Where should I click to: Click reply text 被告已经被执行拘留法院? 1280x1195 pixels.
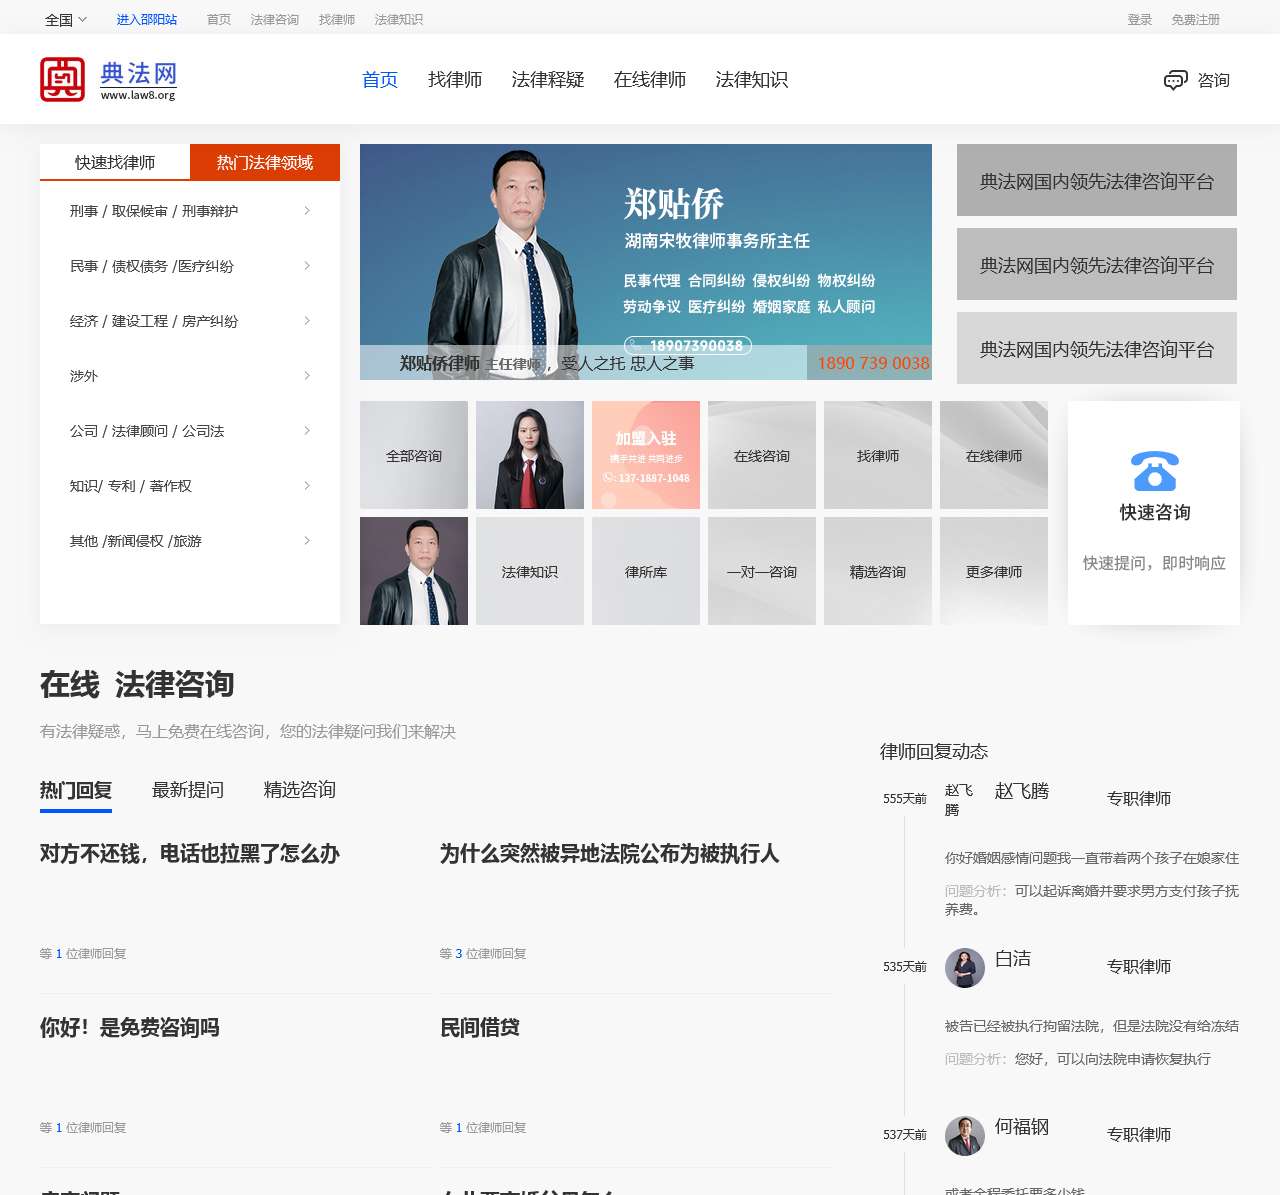1092,1025
